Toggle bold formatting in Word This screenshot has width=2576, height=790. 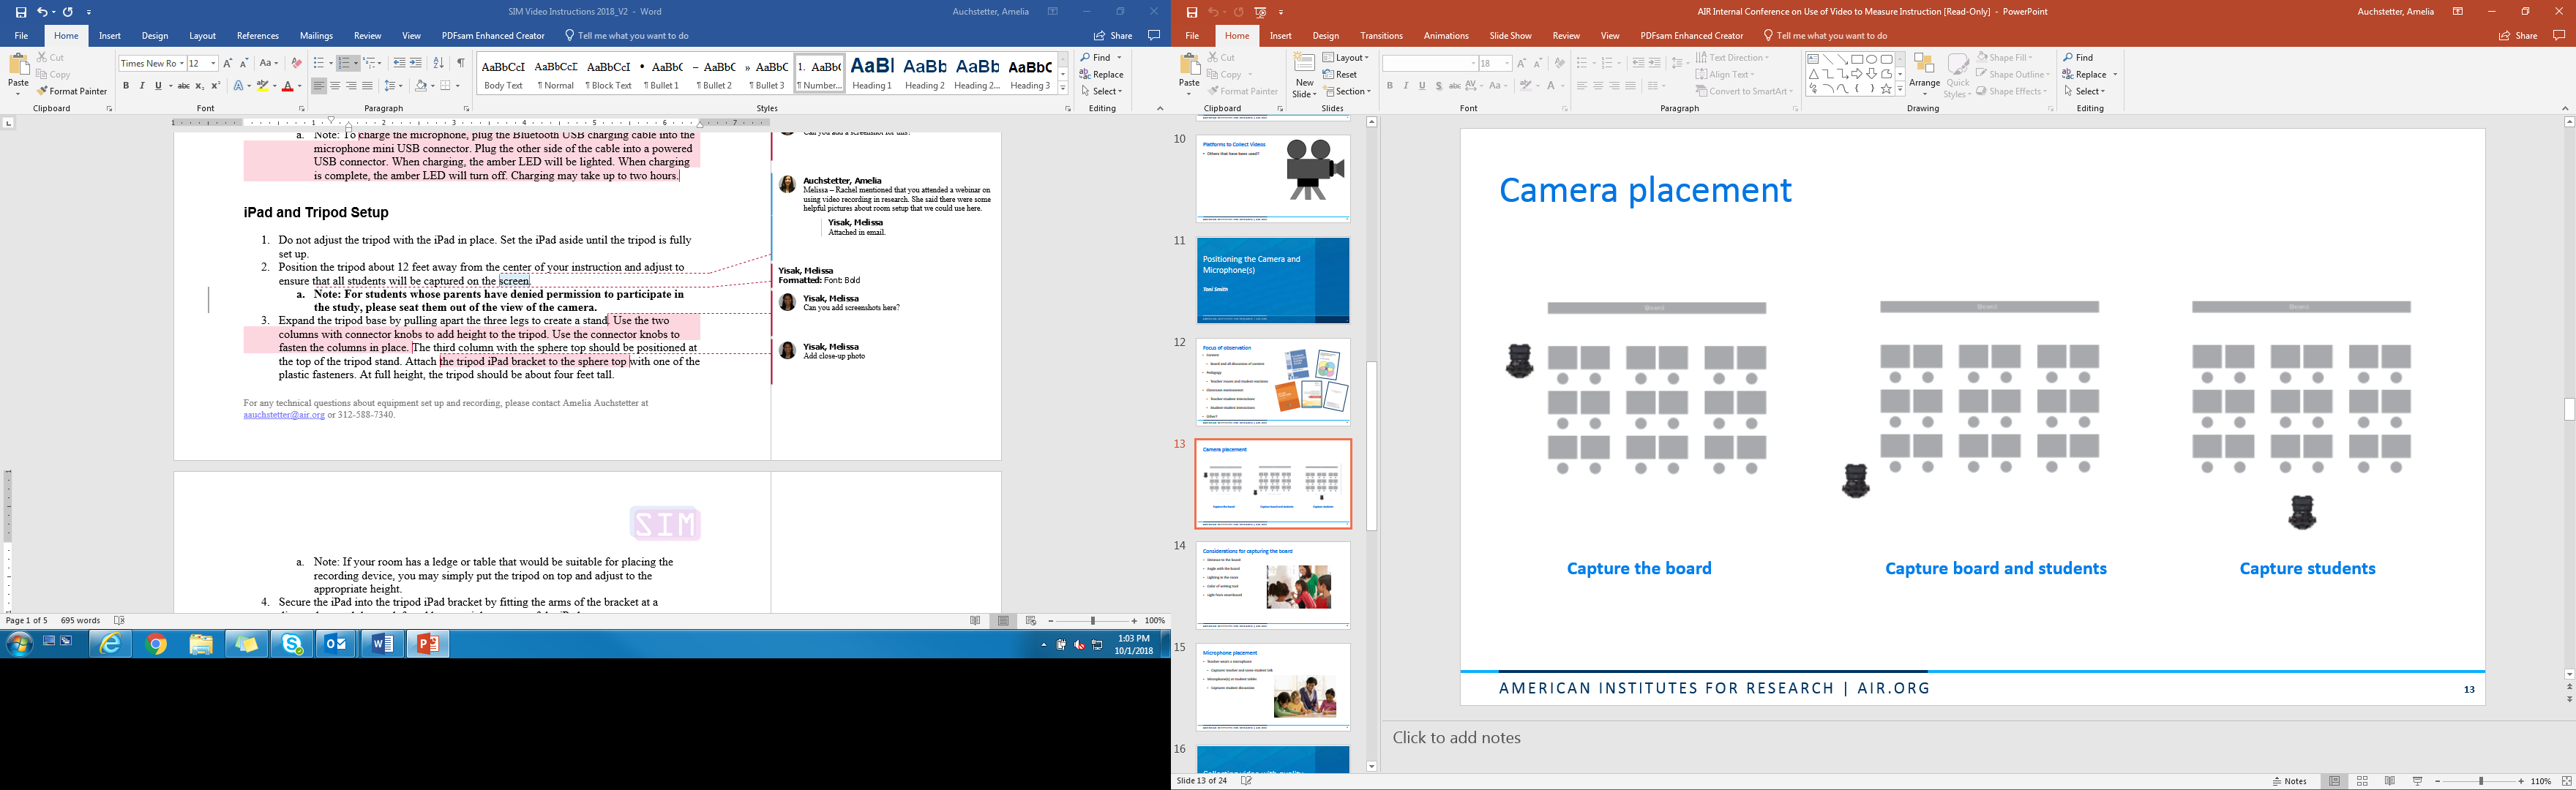pyautogui.click(x=126, y=86)
